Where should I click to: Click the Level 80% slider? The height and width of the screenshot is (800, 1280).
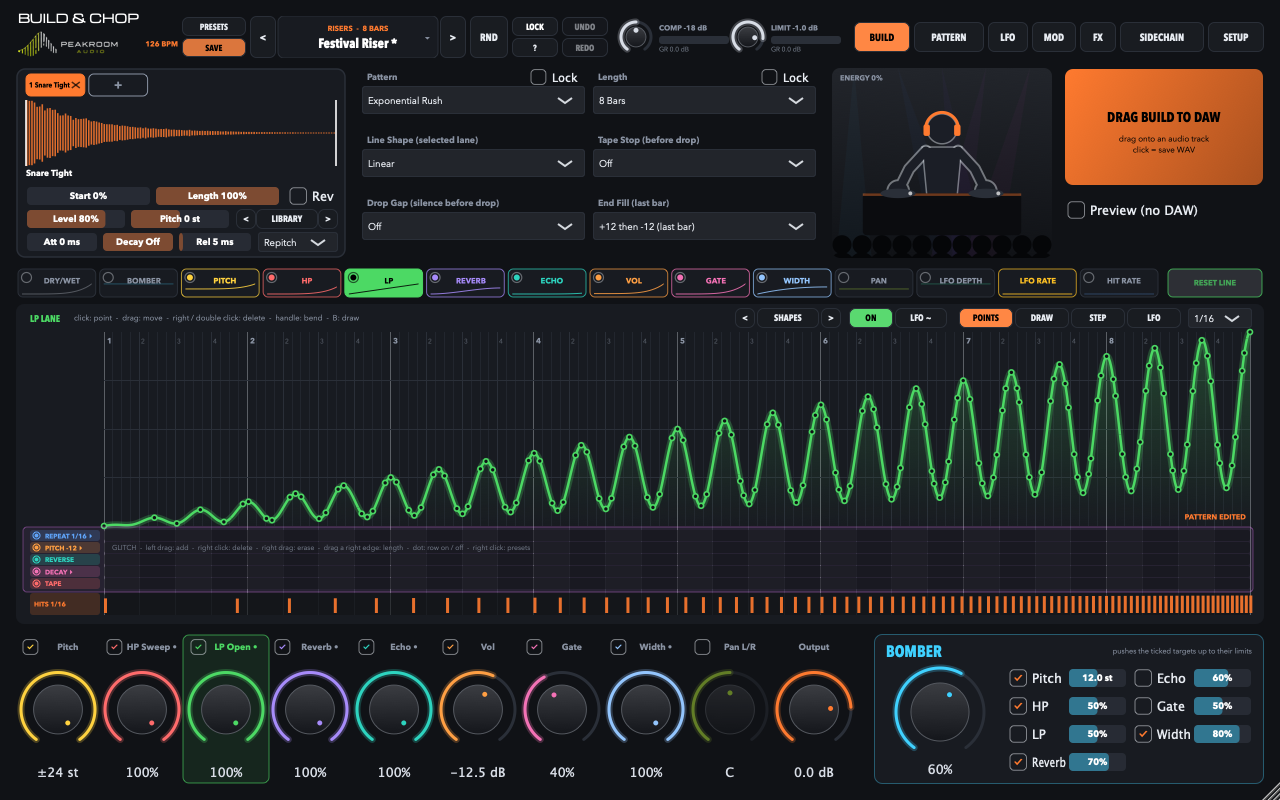[76, 219]
